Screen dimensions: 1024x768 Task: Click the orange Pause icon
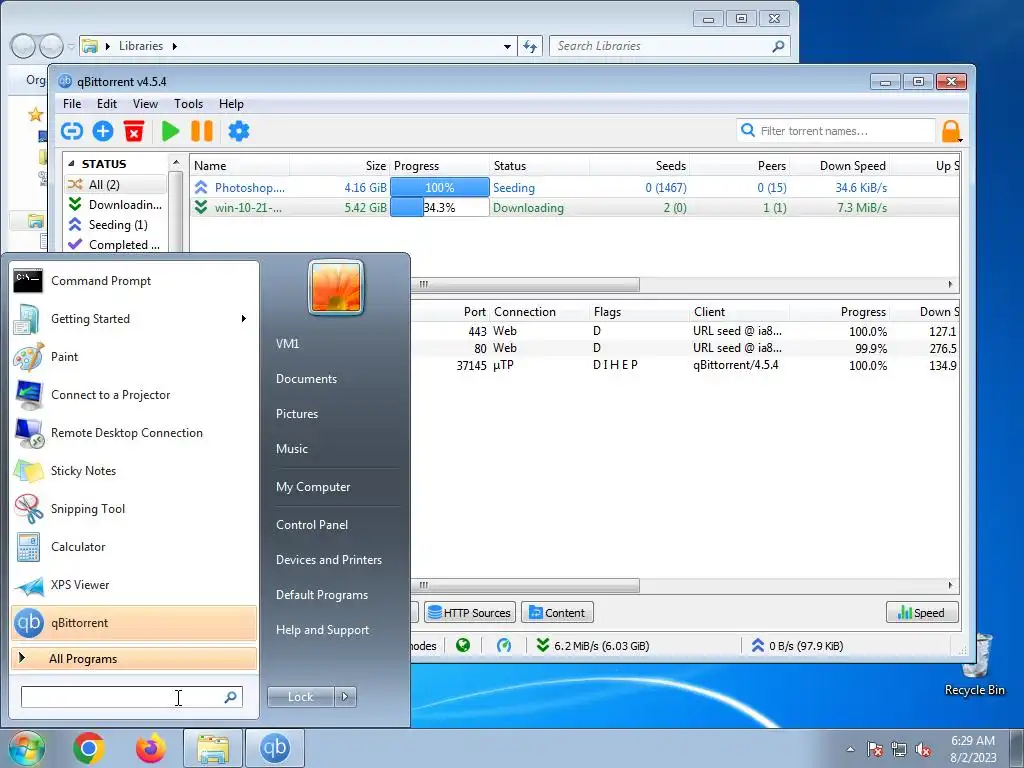click(202, 131)
